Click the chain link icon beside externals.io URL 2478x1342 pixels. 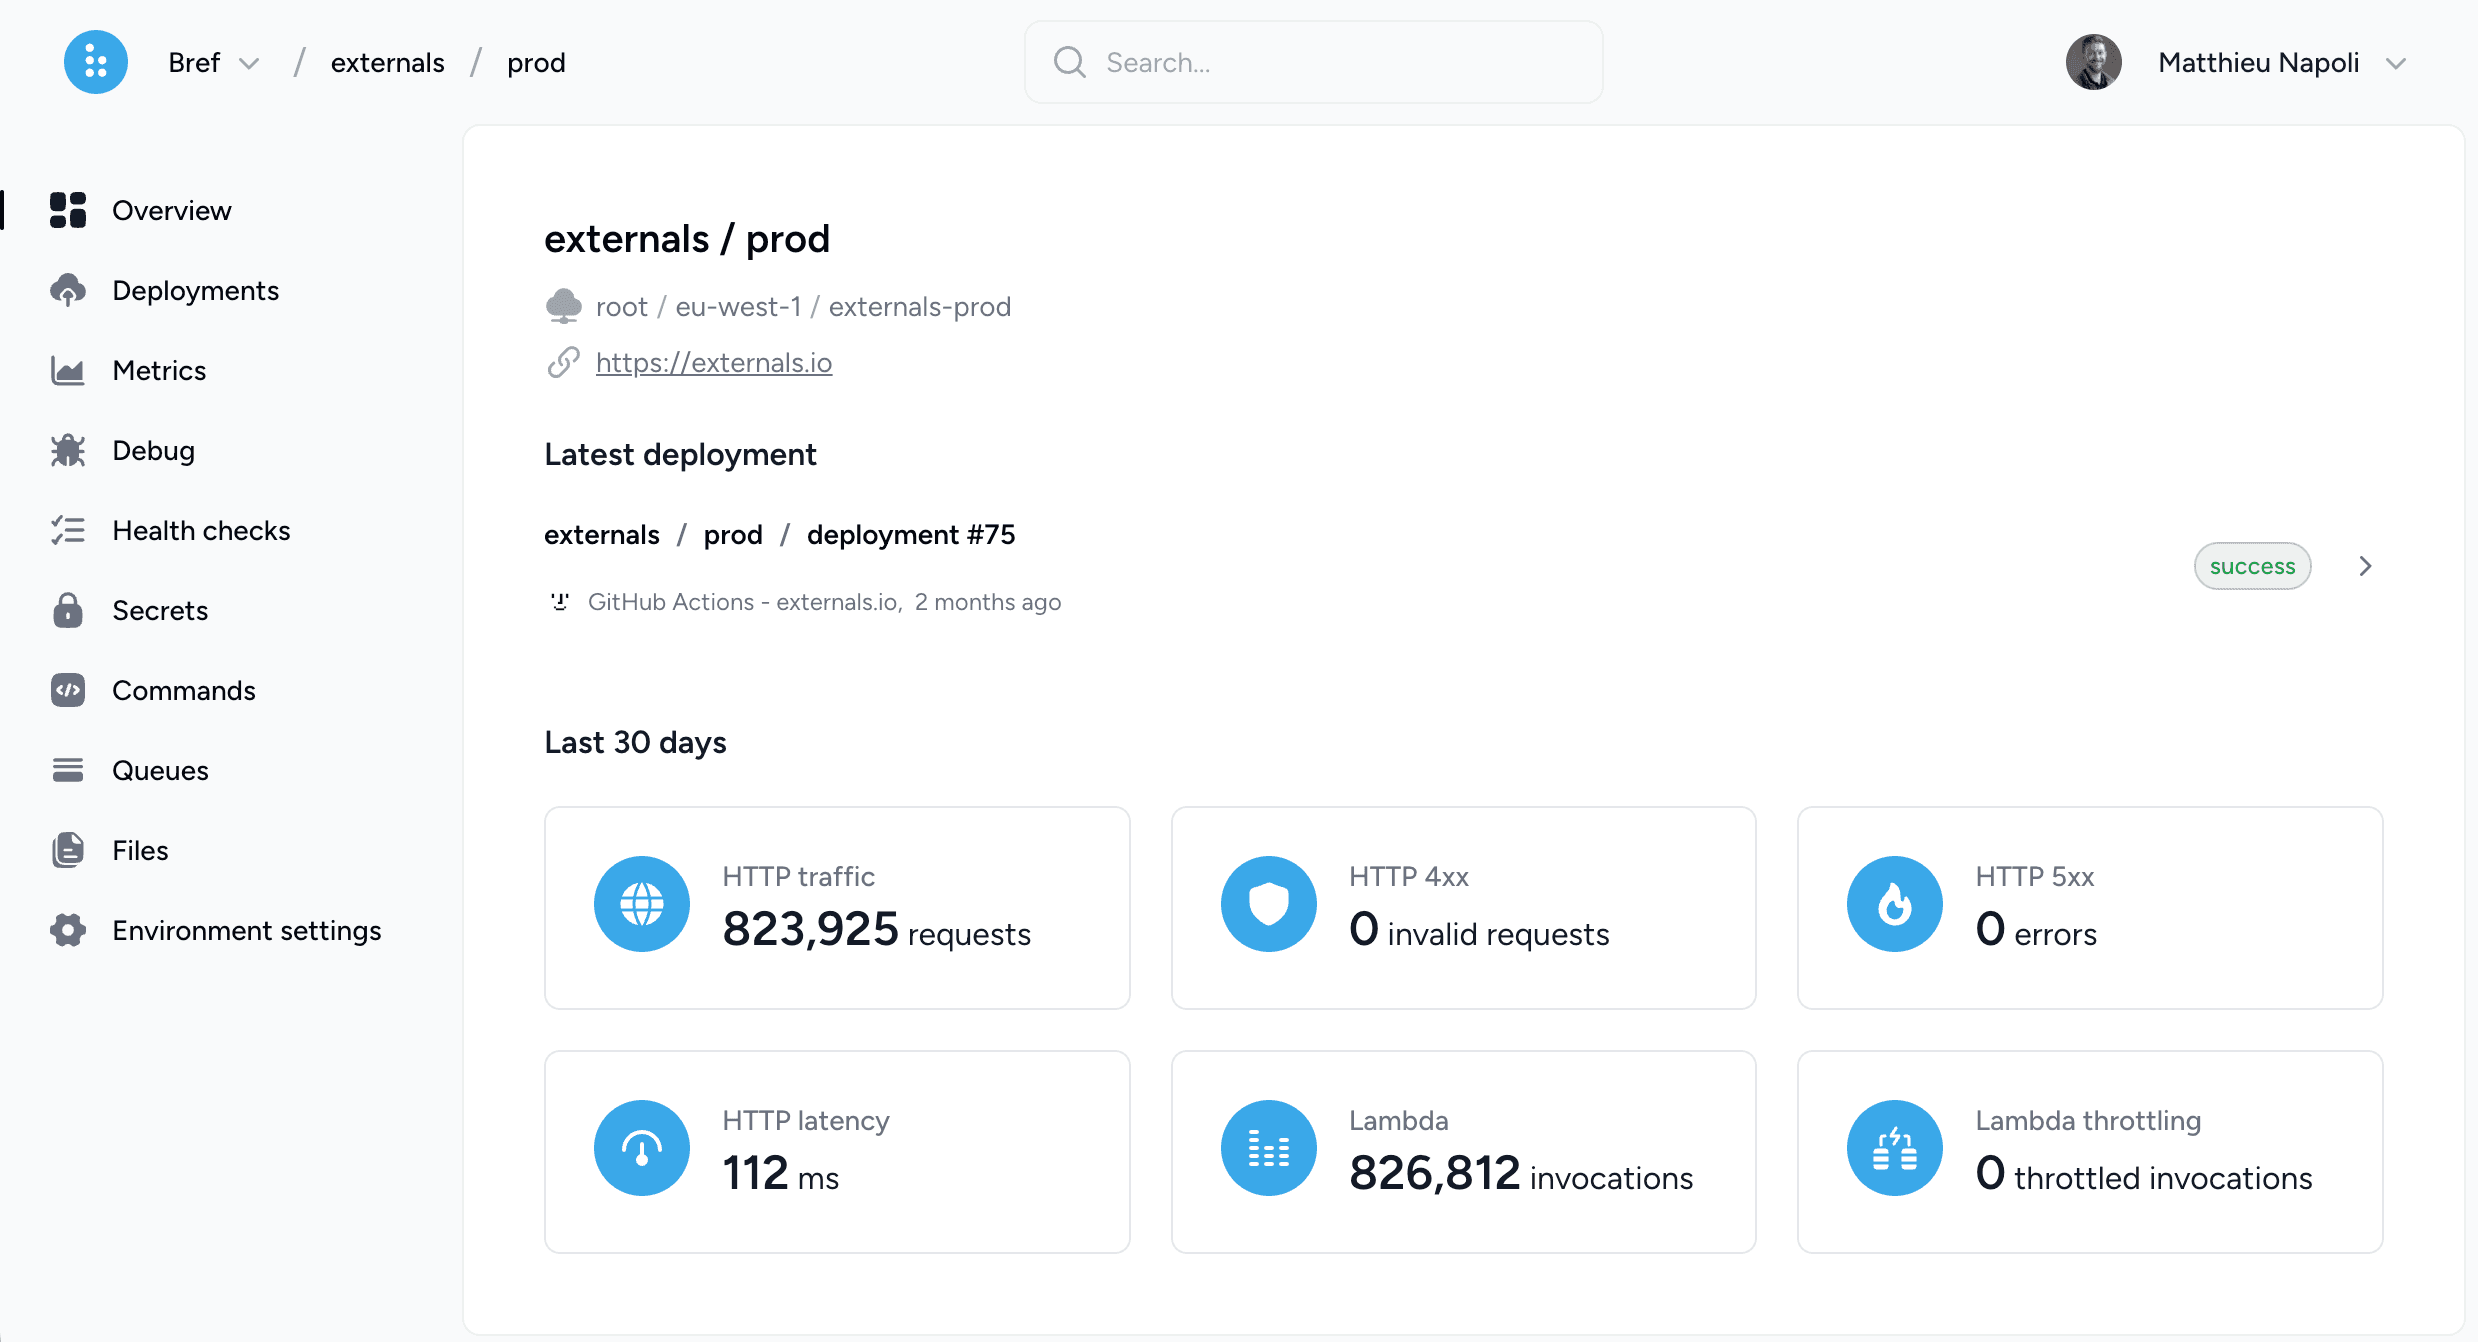click(564, 362)
